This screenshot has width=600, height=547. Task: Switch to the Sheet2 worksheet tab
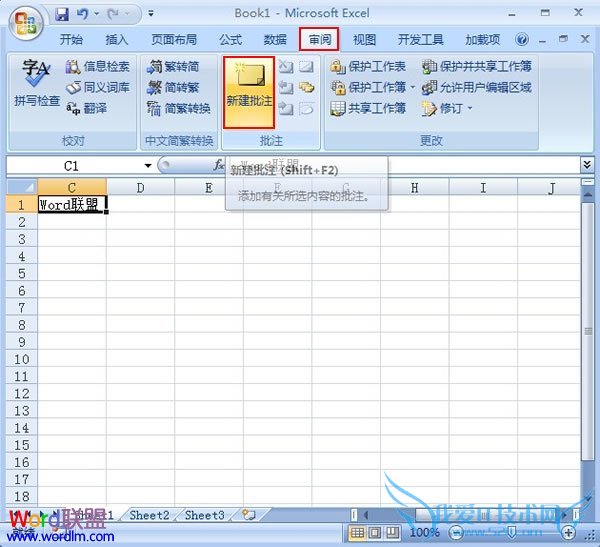pyautogui.click(x=148, y=515)
